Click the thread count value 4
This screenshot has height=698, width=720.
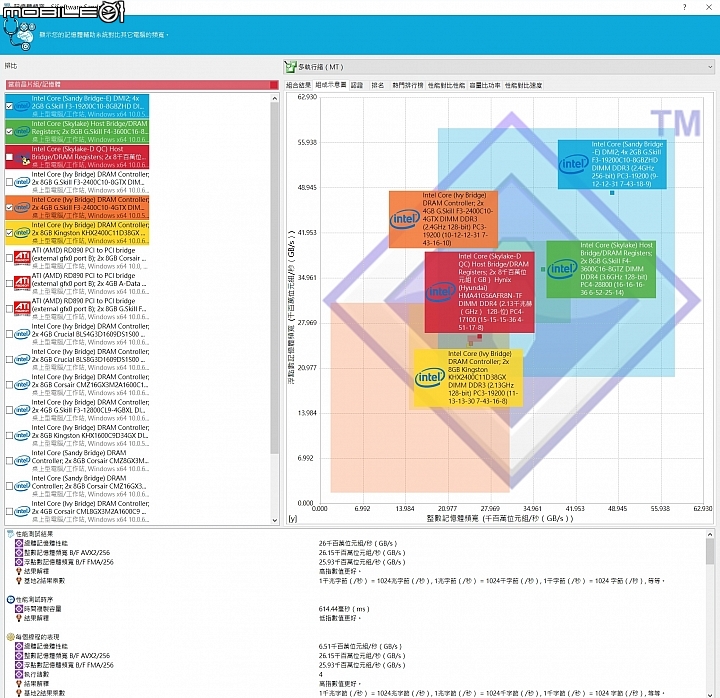point(321,675)
